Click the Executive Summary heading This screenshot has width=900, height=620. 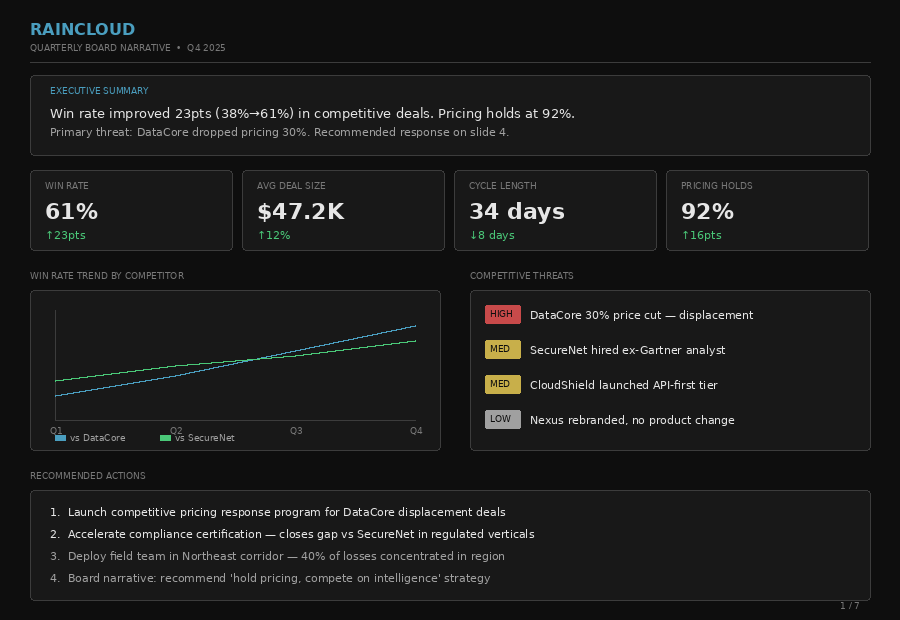pyautogui.click(x=99, y=91)
